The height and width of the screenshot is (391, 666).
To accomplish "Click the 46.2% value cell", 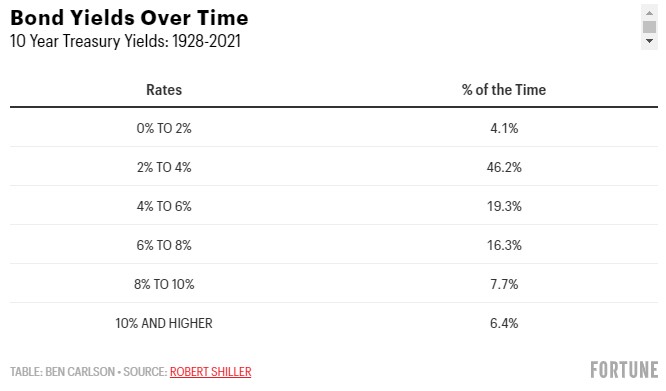I will (x=504, y=167).
